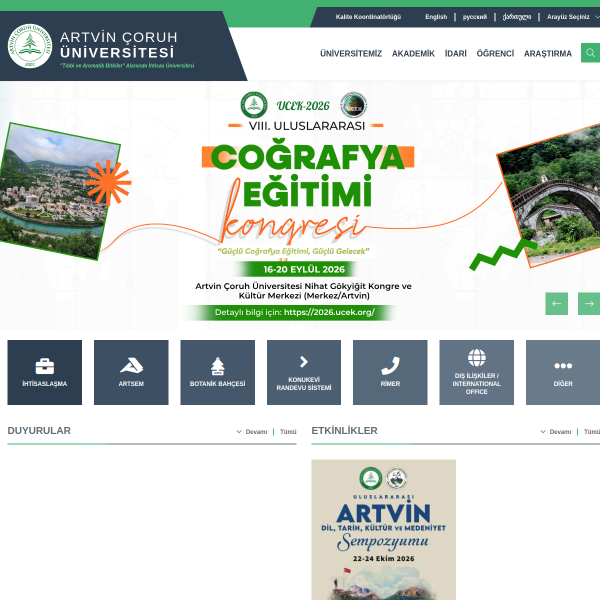Open Üniversitemiz menu
This screenshot has height=600, width=600.
tap(351, 54)
